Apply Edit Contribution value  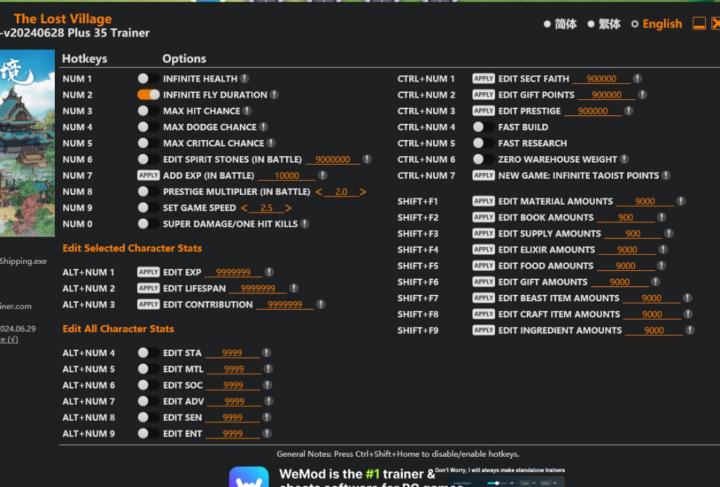pyautogui.click(x=148, y=304)
